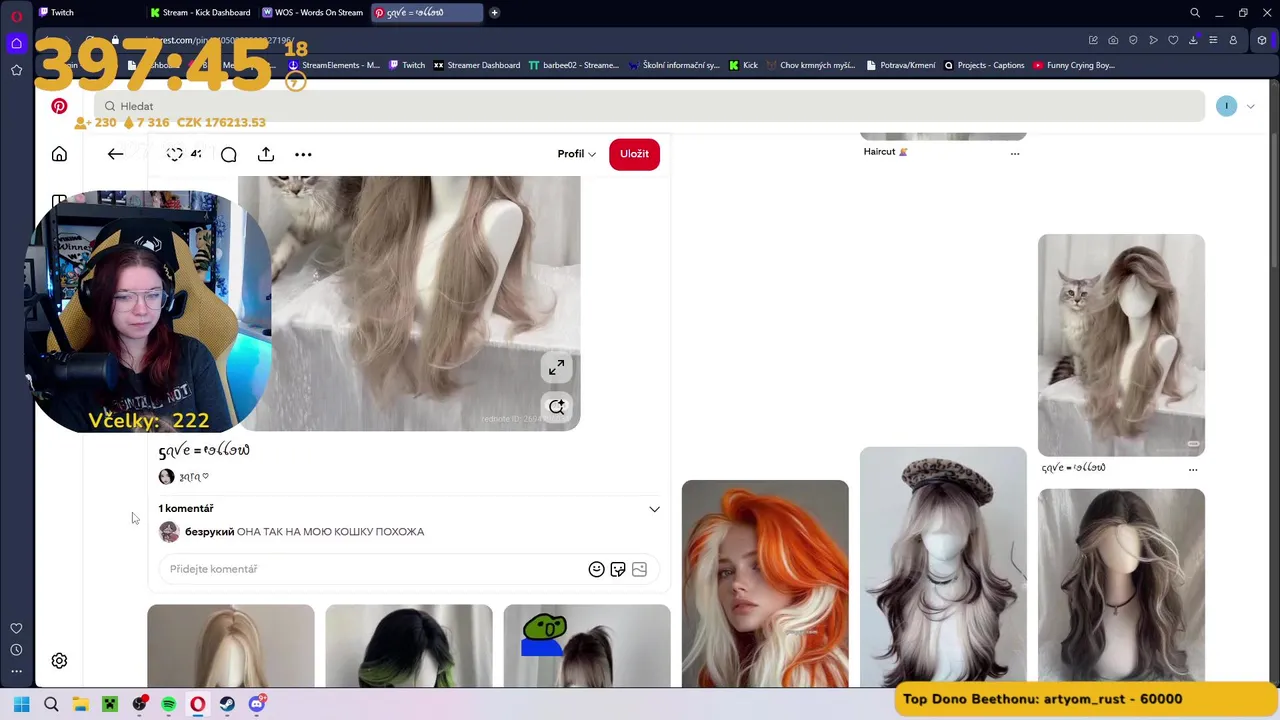Open the pin's comment bubble icon
The image size is (1280, 720).
click(229, 154)
